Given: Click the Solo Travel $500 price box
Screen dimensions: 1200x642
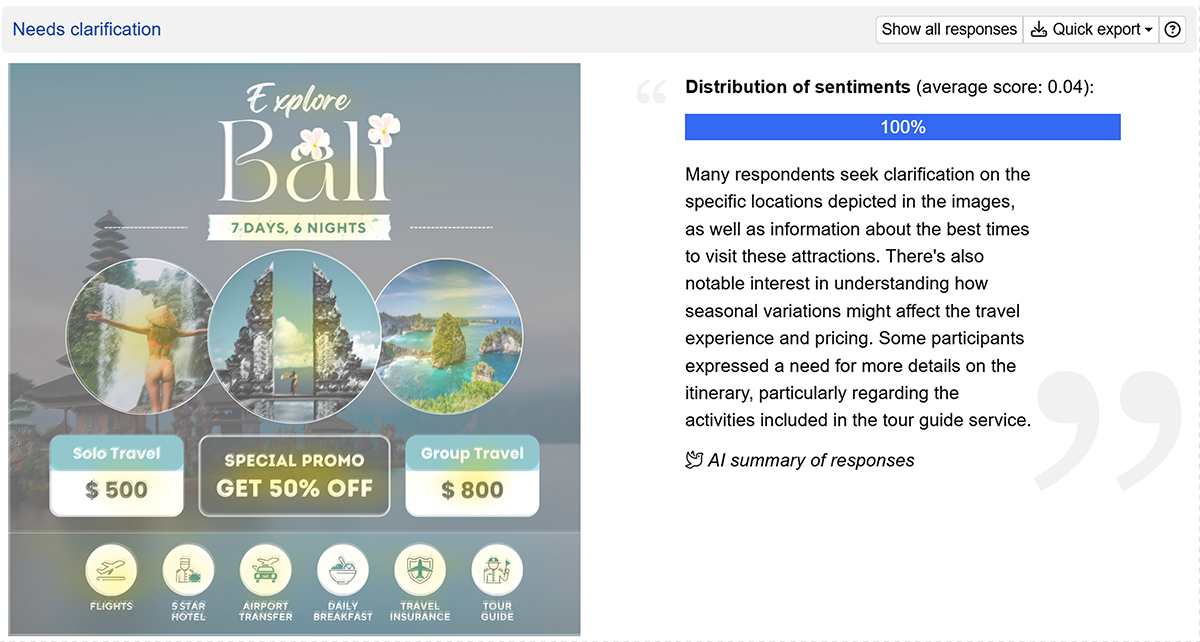Looking at the screenshot, I should [117, 474].
